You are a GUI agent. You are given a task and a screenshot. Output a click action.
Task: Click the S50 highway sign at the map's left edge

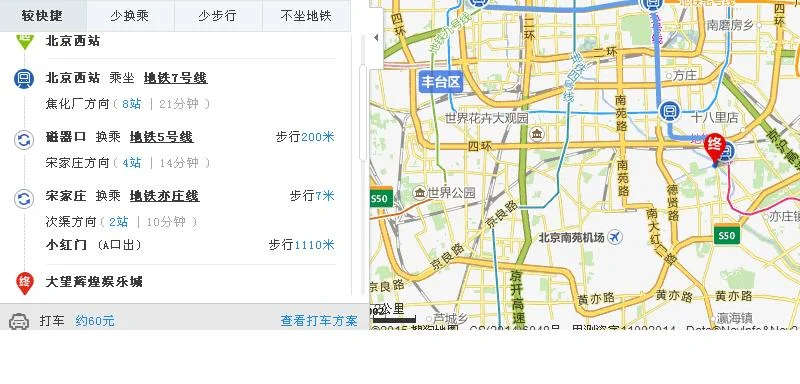pos(381,198)
